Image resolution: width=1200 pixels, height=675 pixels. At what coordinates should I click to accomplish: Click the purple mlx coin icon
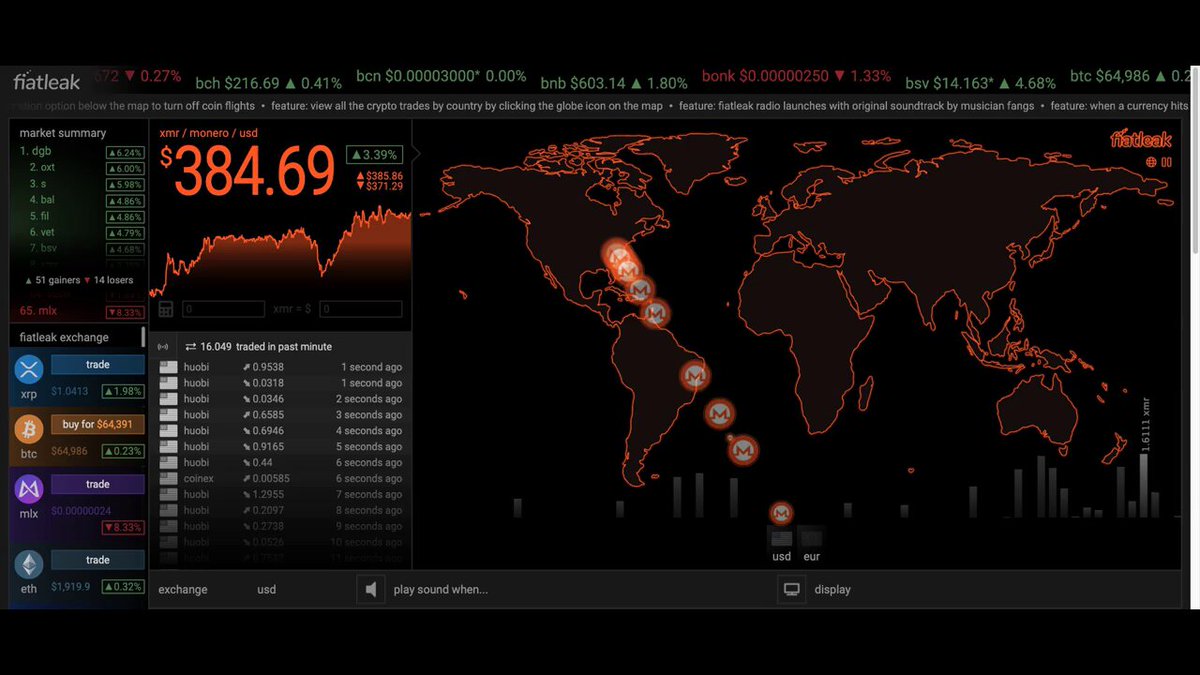pos(28,489)
